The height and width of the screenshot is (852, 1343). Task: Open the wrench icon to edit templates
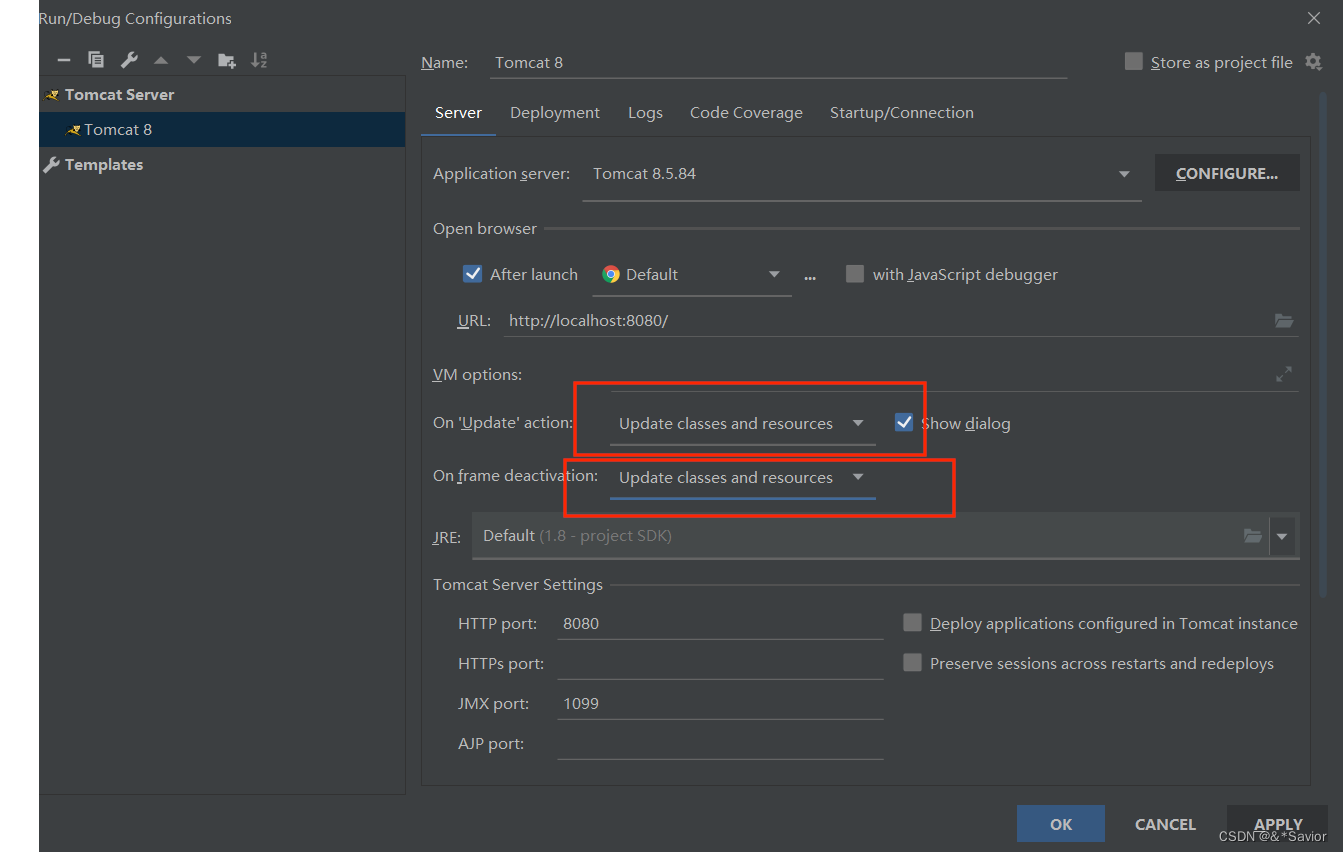tap(129, 60)
